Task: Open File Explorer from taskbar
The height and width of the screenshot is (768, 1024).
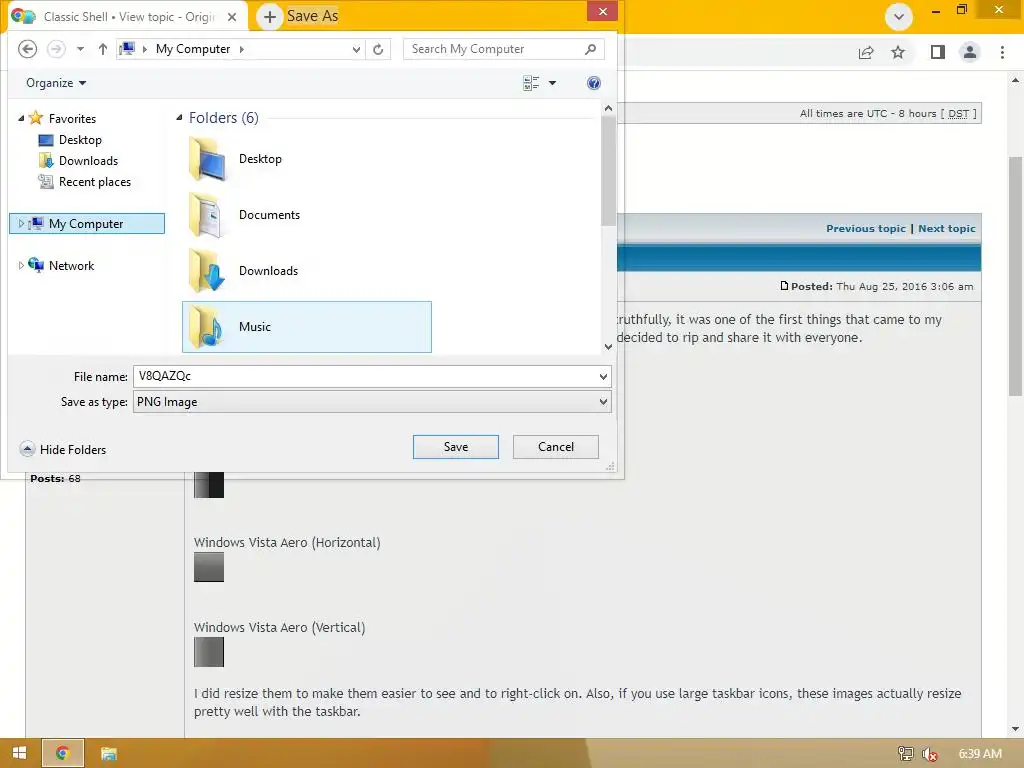Action: pyautogui.click(x=108, y=753)
